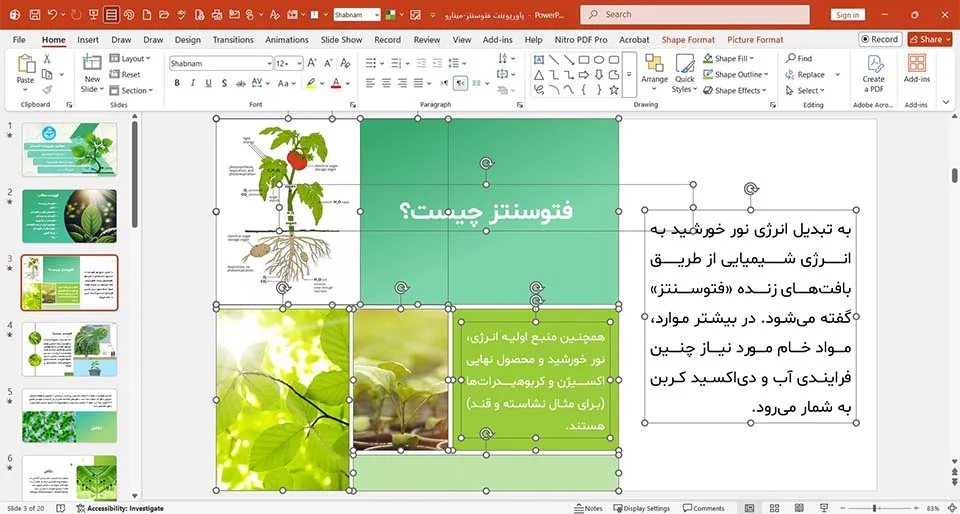Click the Accessibility: Investigate status item

120,508
